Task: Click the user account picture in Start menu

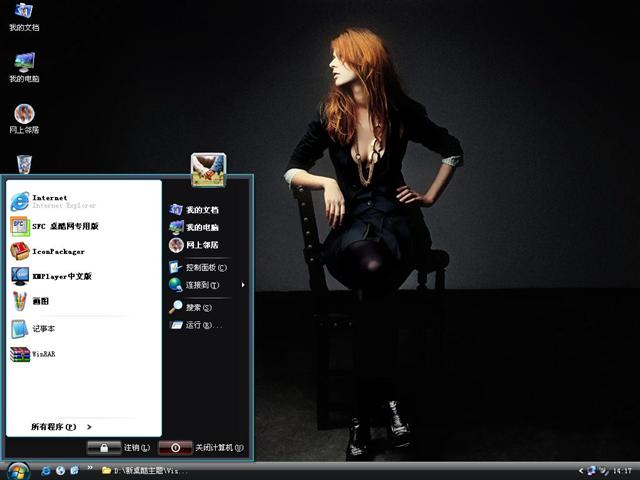Action: [x=208, y=170]
